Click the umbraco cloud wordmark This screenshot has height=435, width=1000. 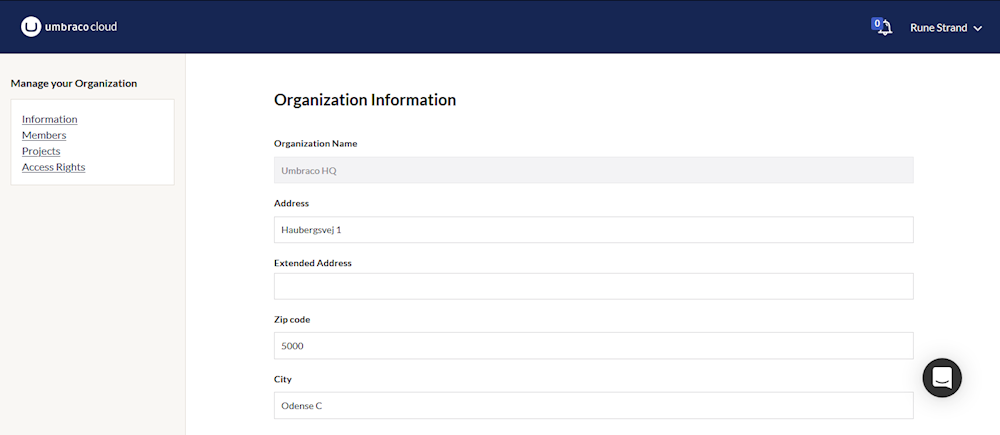(x=81, y=27)
